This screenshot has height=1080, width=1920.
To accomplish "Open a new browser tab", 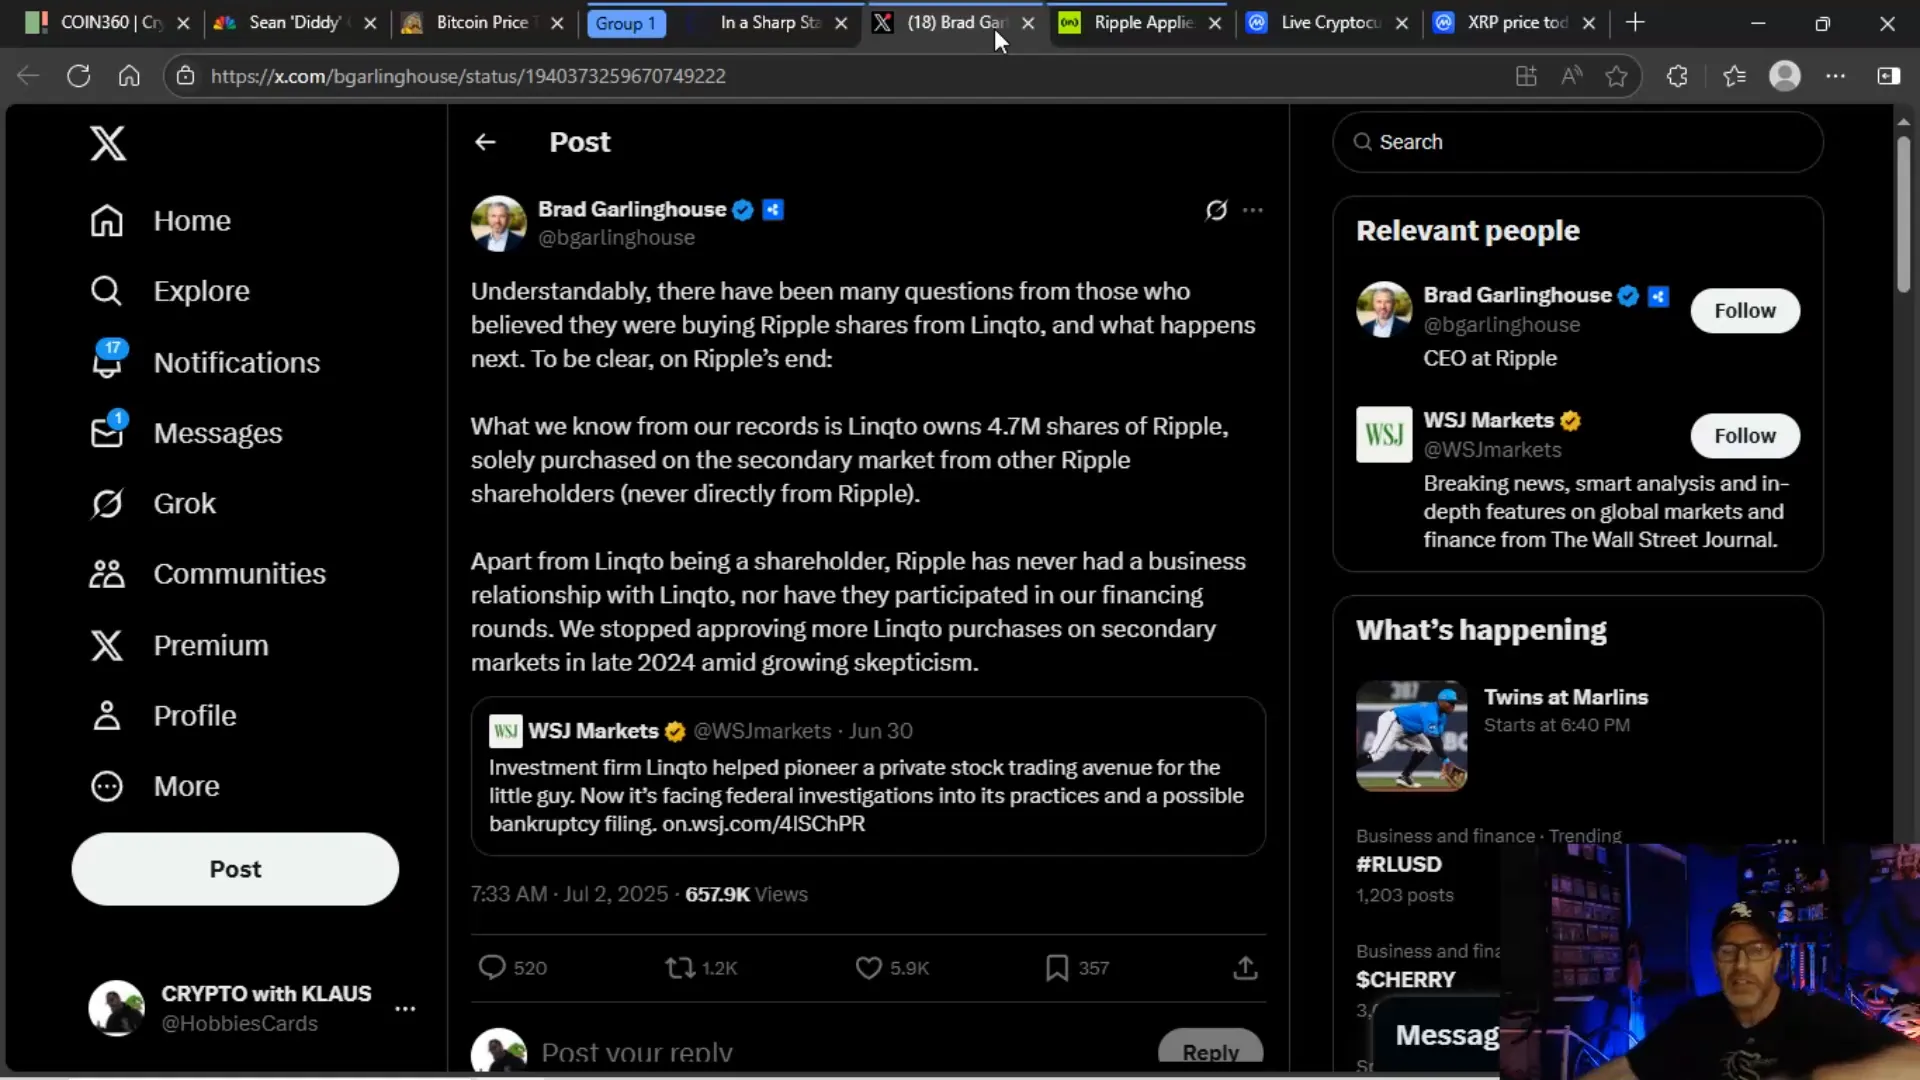I will click(x=1635, y=22).
